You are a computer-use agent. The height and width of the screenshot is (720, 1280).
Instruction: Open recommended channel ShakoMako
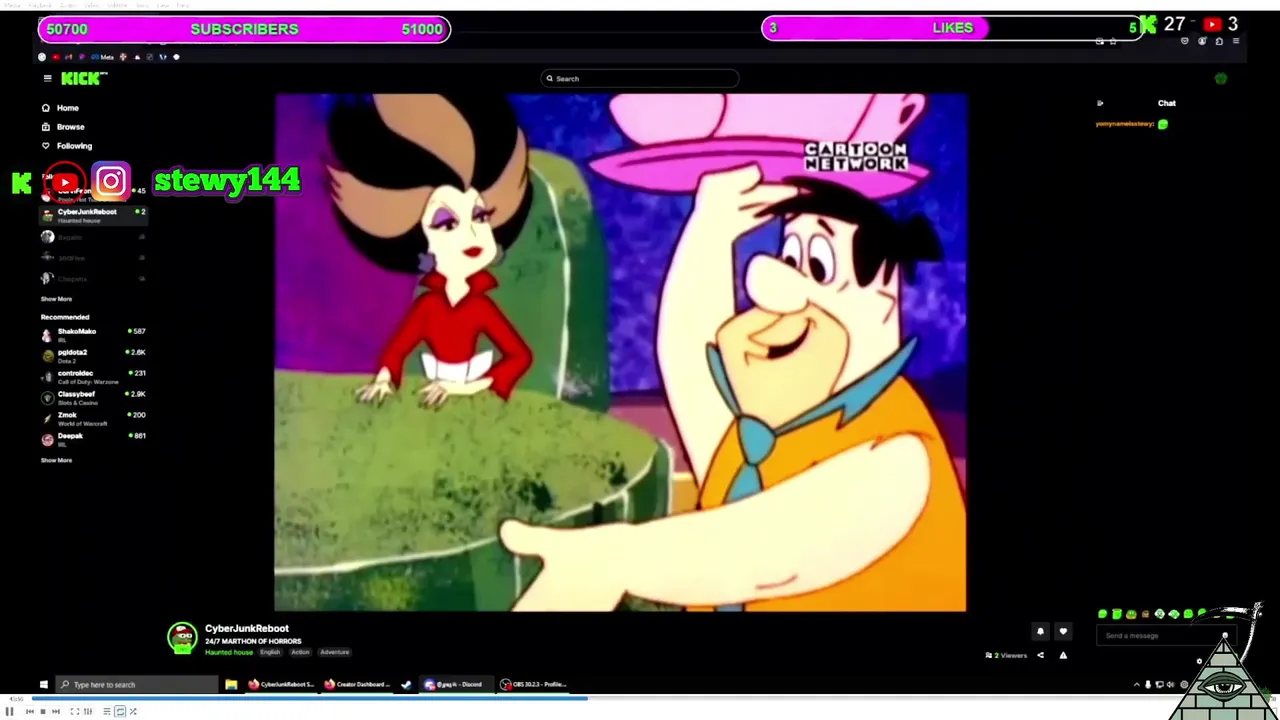[x=93, y=334]
